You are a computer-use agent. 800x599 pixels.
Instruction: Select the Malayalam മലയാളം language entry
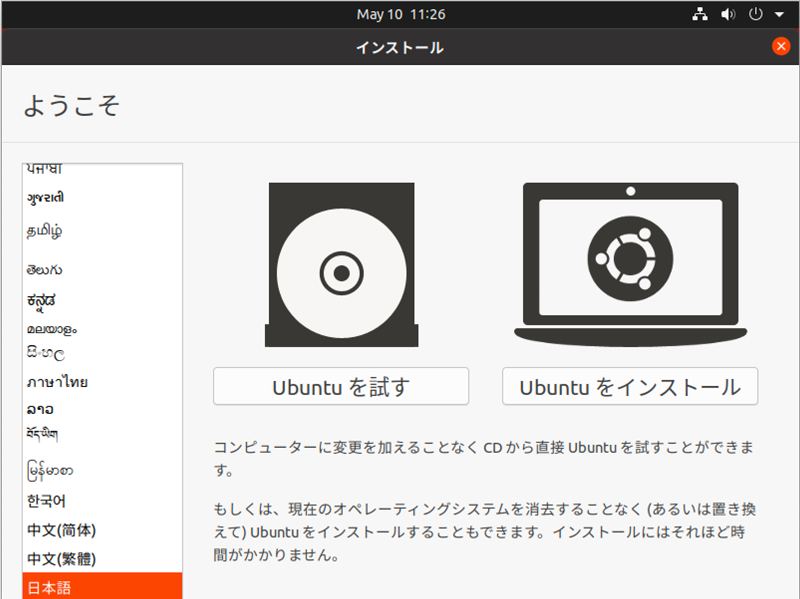pyautogui.click(x=102, y=329)
